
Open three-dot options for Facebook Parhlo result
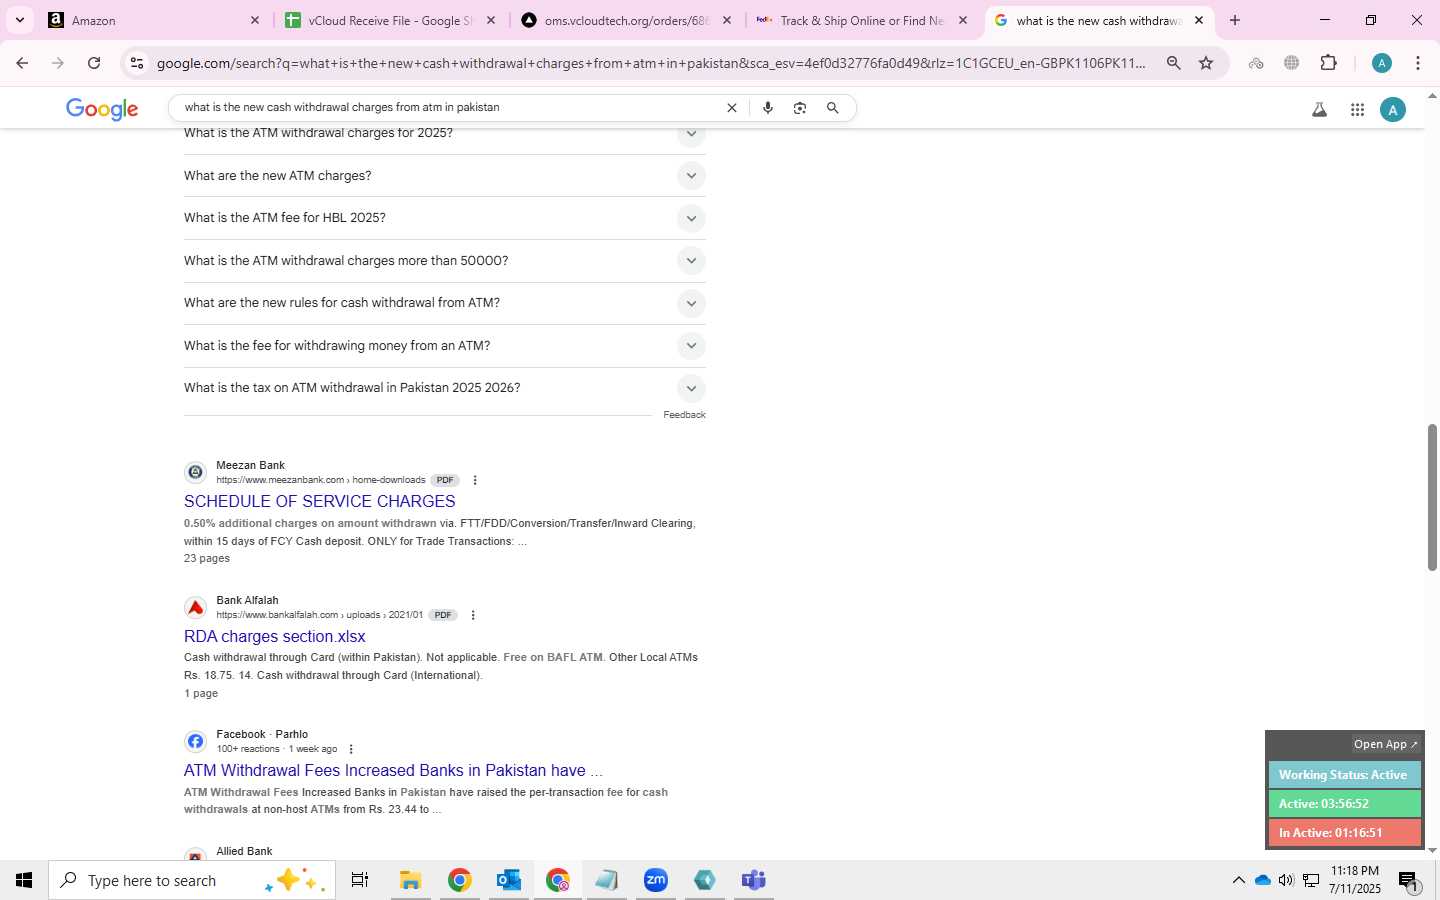click(350, 749)
